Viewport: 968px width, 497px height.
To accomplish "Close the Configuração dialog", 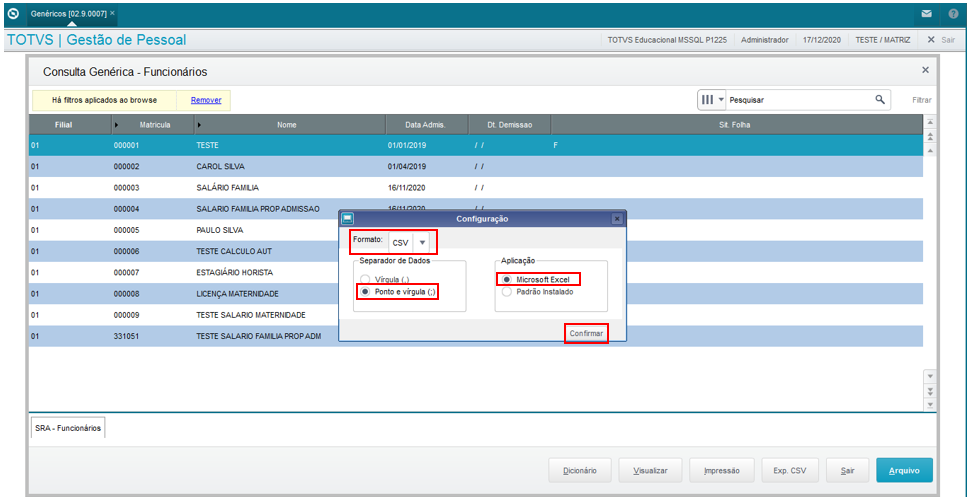I will [x=616, y=219].
